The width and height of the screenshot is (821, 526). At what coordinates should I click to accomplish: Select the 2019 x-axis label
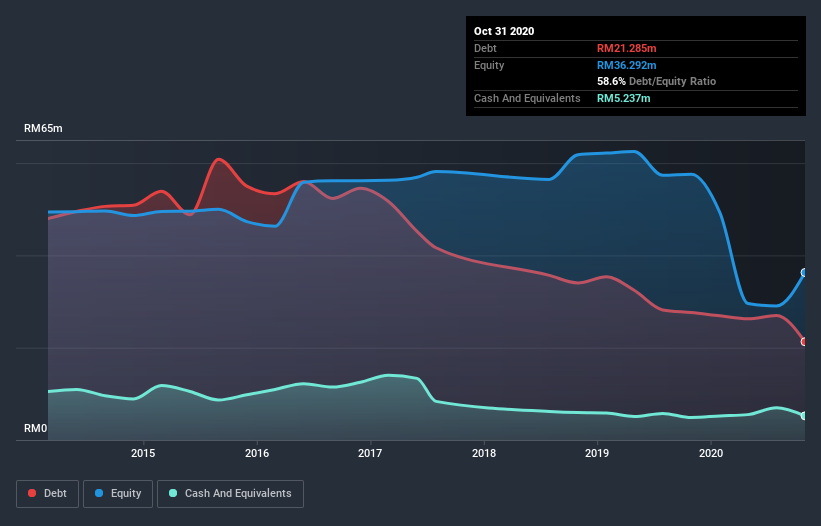click(x=597, y=453)
